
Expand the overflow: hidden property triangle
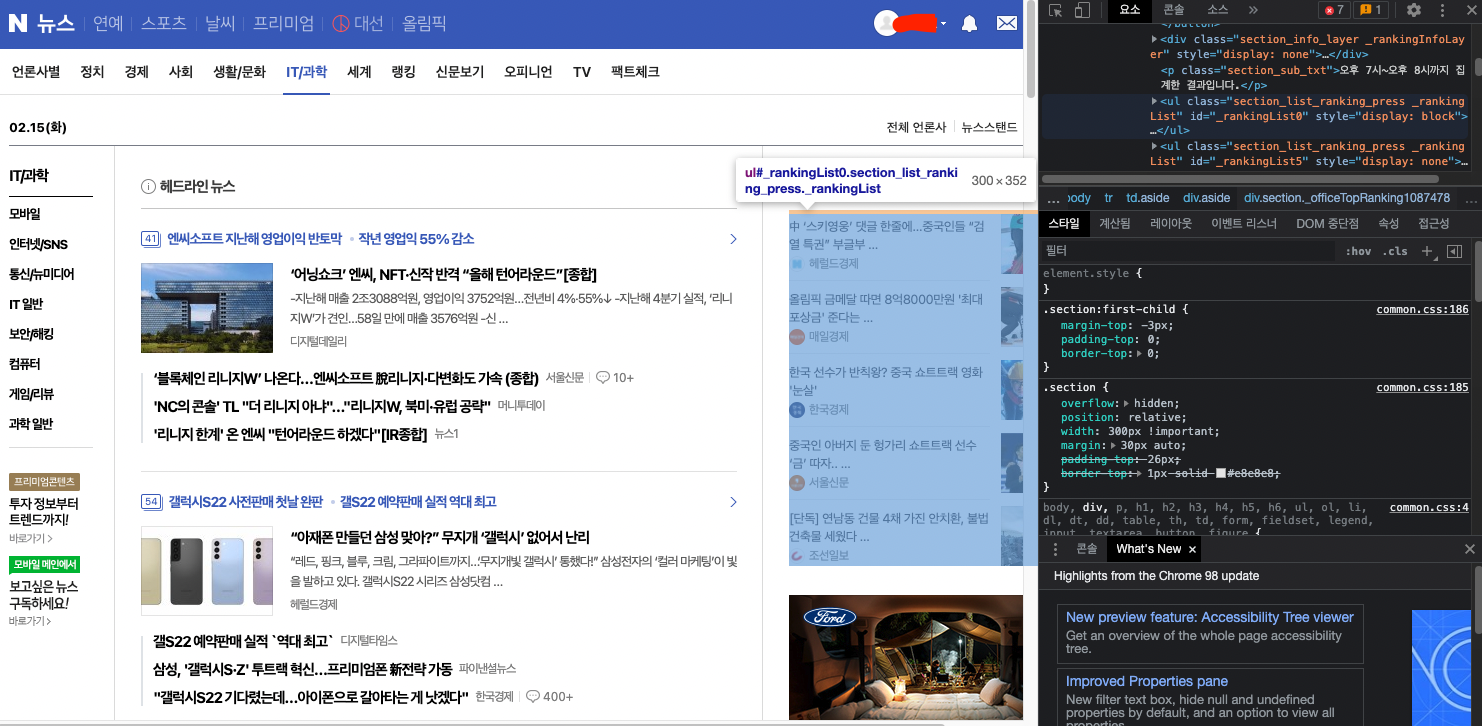click(1127, 404)
